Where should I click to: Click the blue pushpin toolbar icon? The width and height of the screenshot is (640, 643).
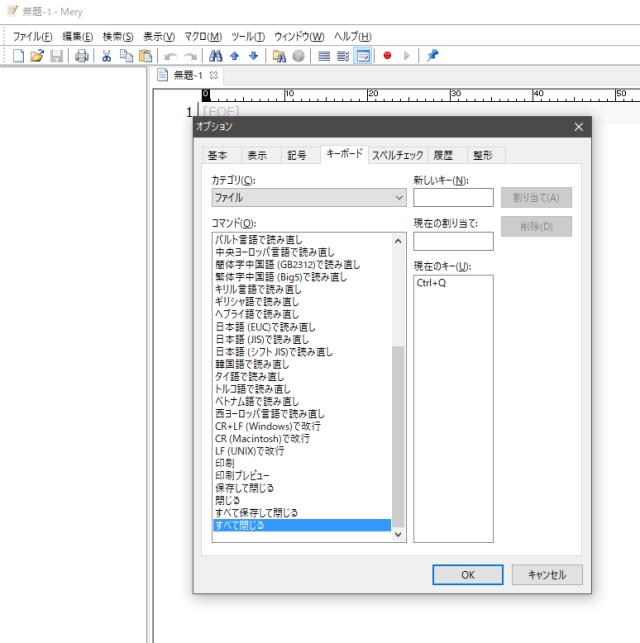coord(432,56)
